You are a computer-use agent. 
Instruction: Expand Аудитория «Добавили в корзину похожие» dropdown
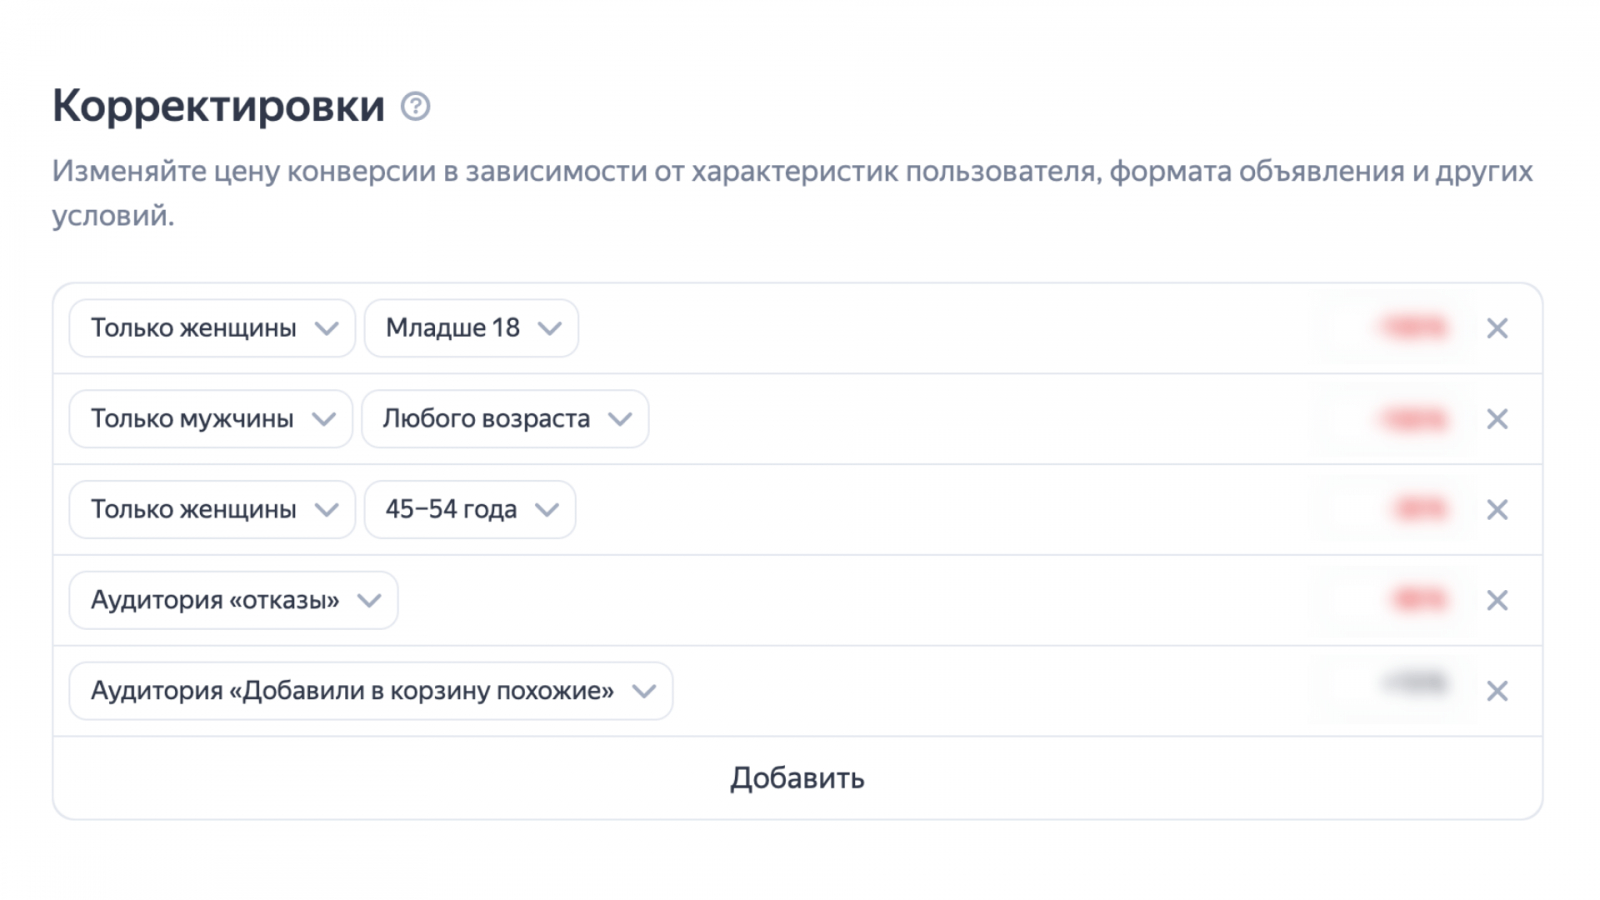click(371, 691)
